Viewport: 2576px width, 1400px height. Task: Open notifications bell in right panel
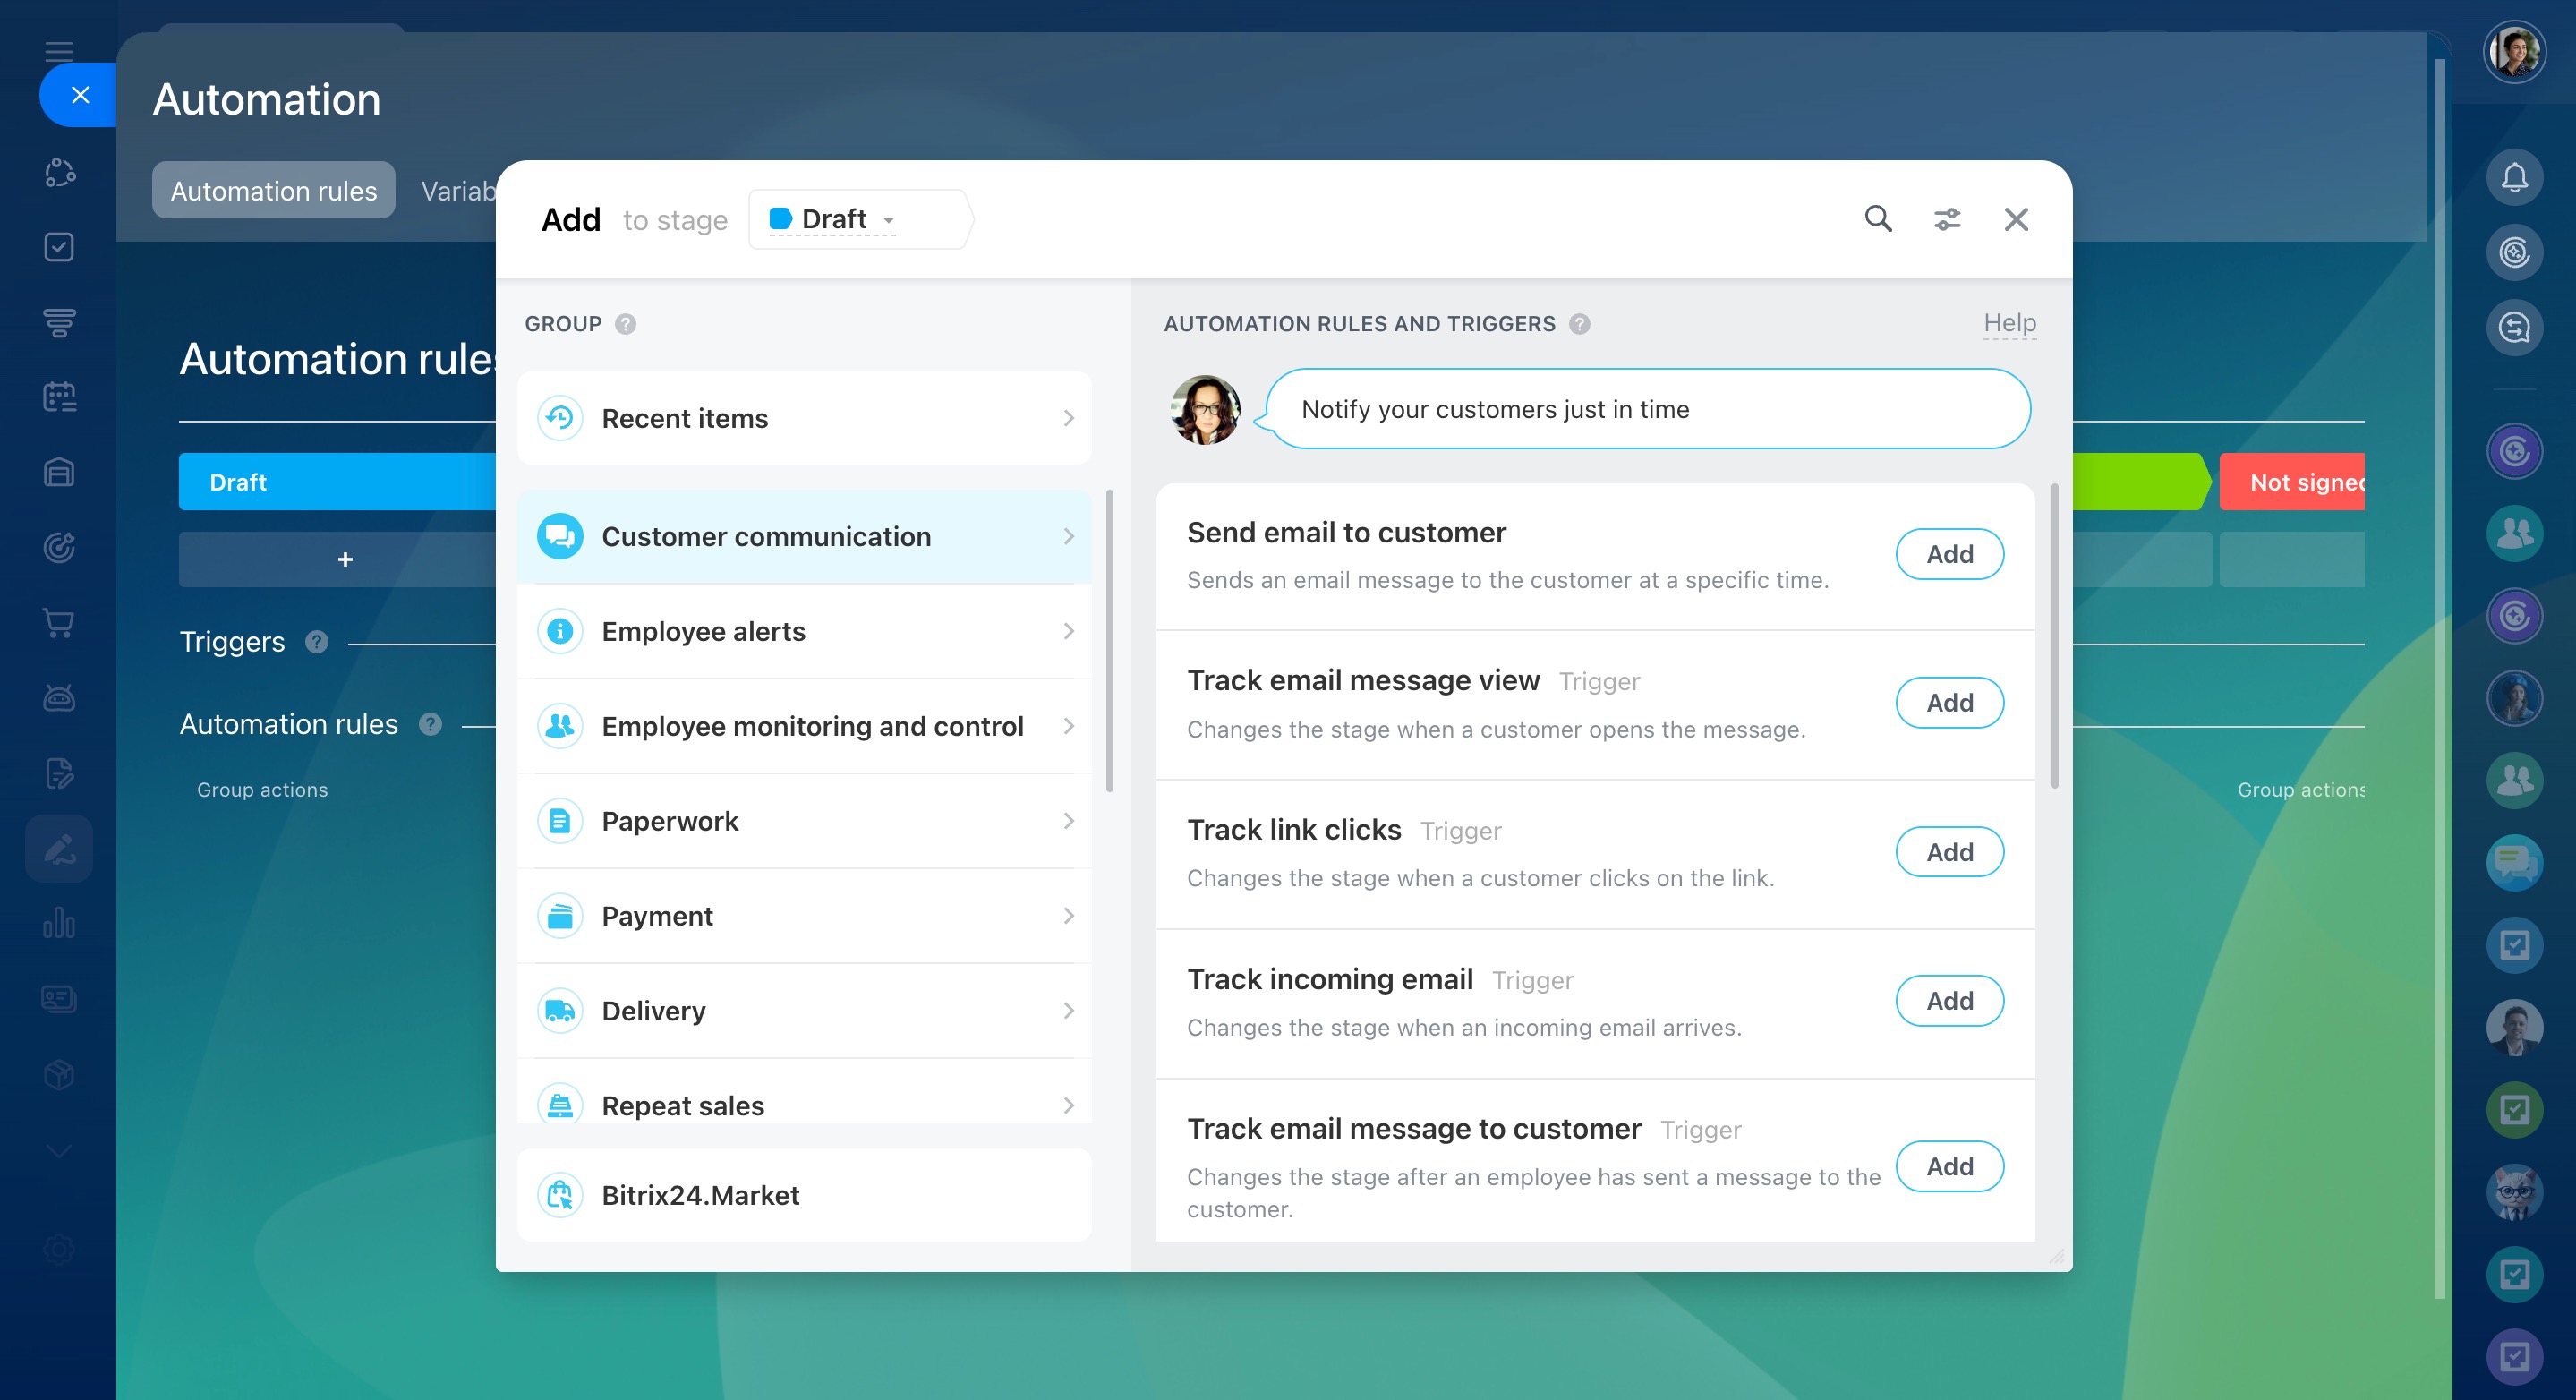point(2514,178)
